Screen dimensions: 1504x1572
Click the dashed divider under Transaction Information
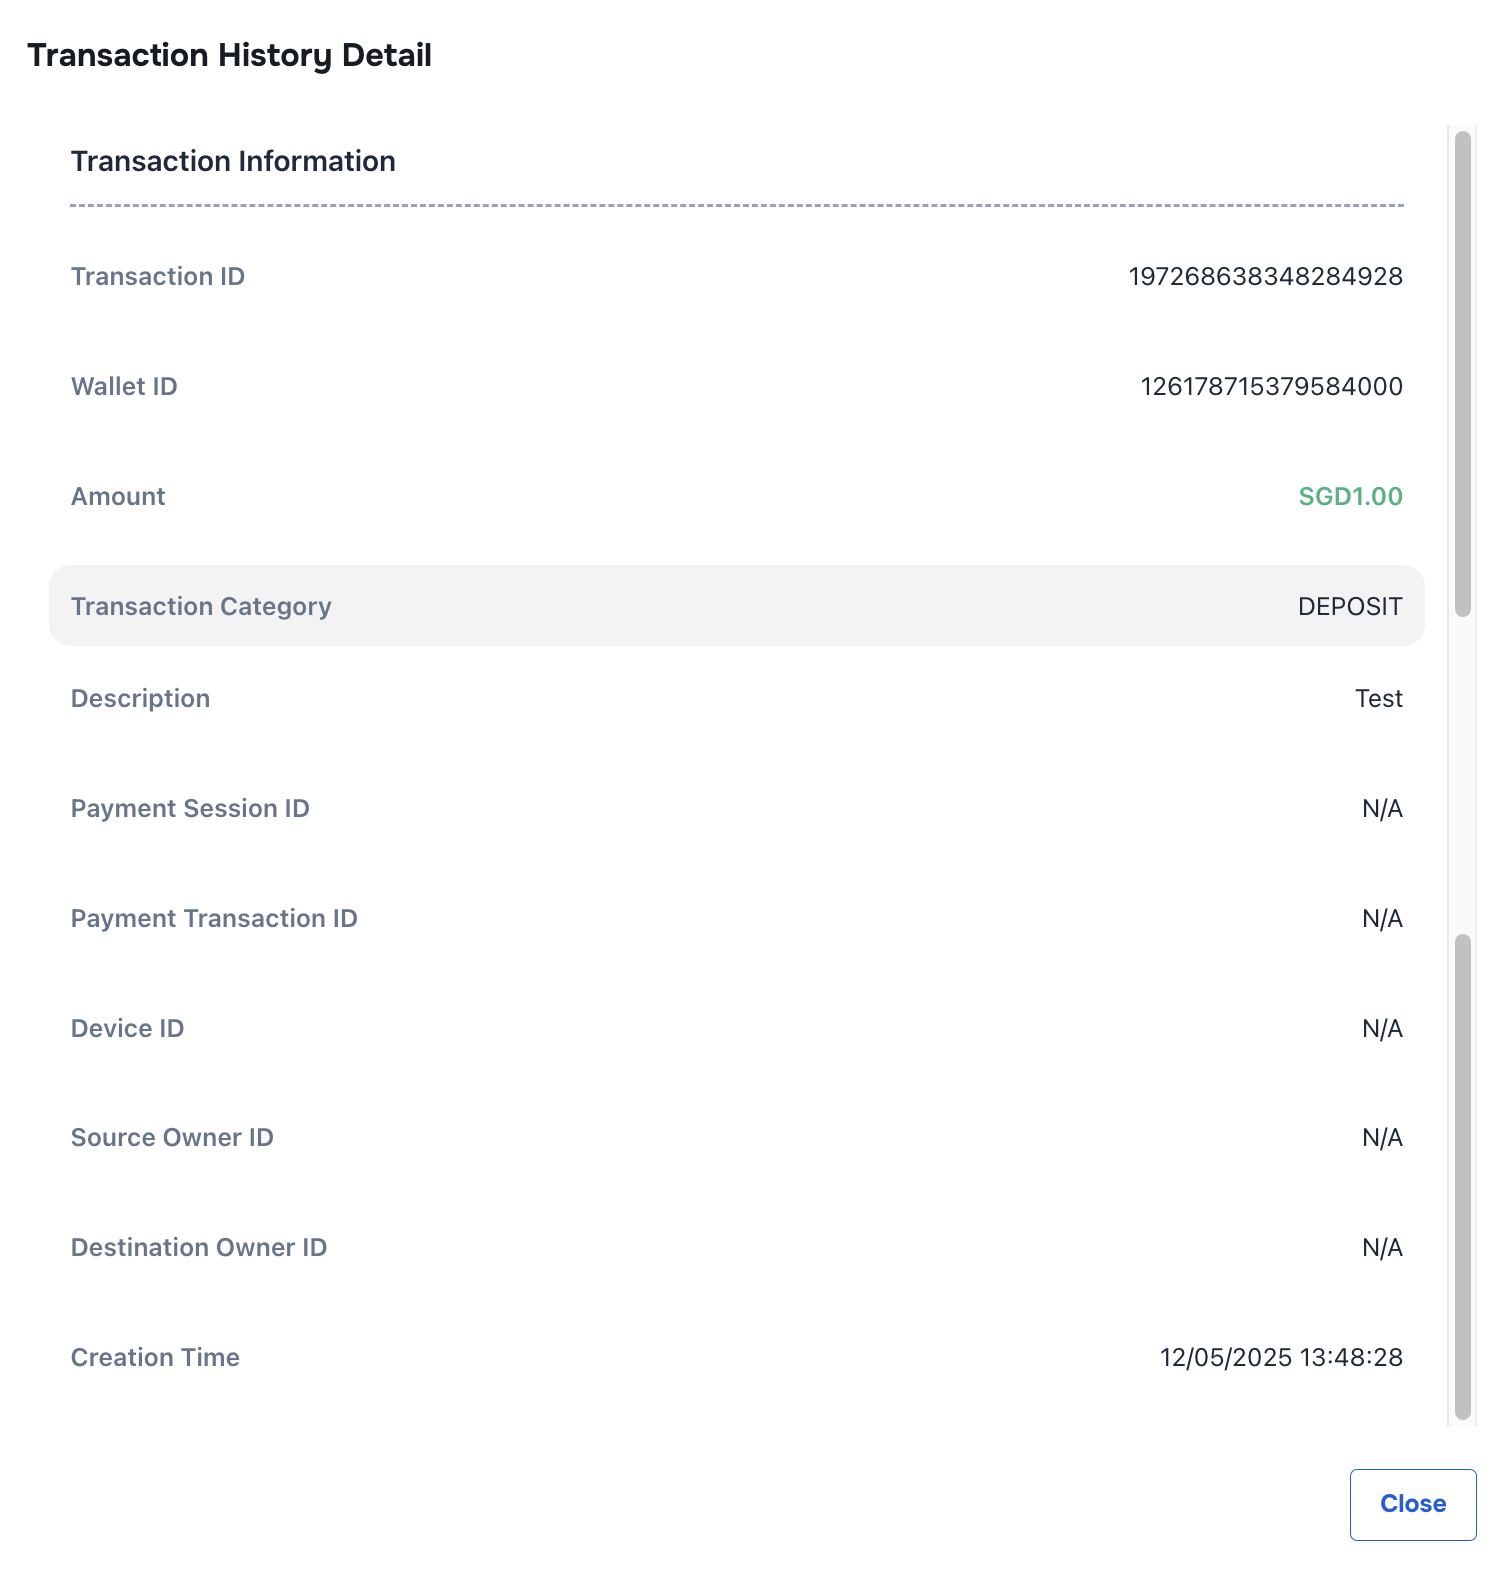pos(736,205)
